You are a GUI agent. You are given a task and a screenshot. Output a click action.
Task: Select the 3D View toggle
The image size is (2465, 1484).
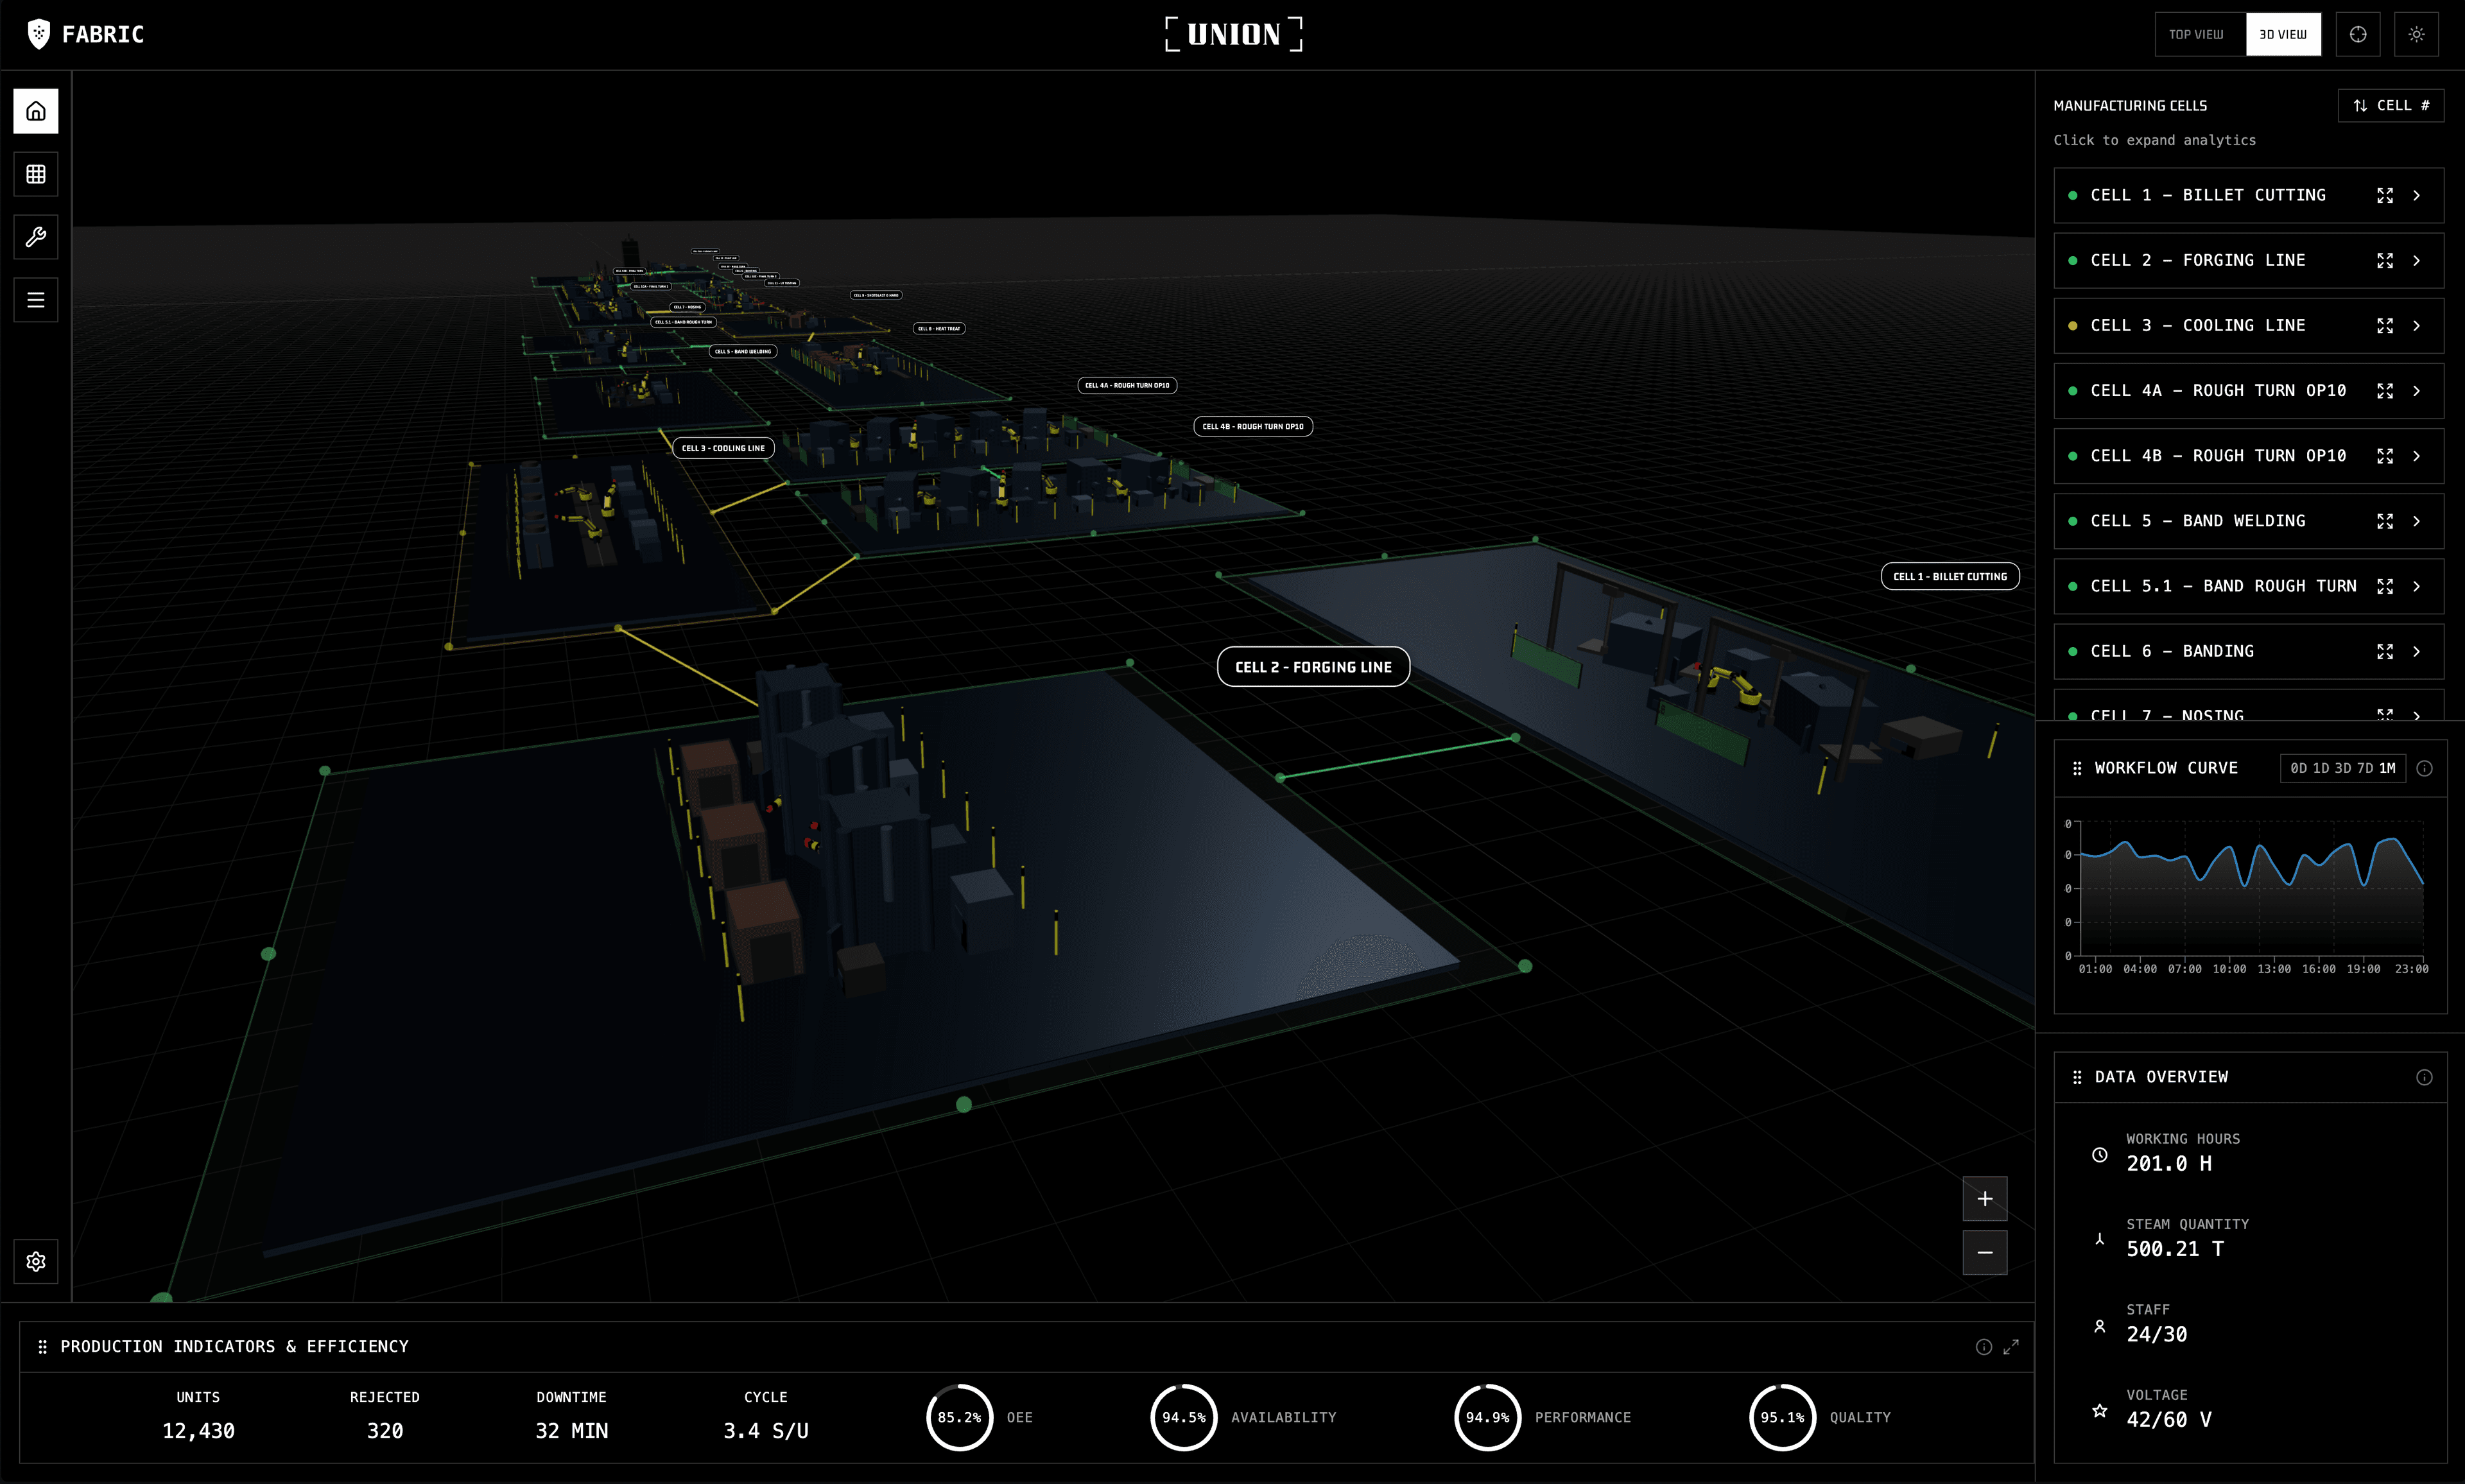[2283, 35]
